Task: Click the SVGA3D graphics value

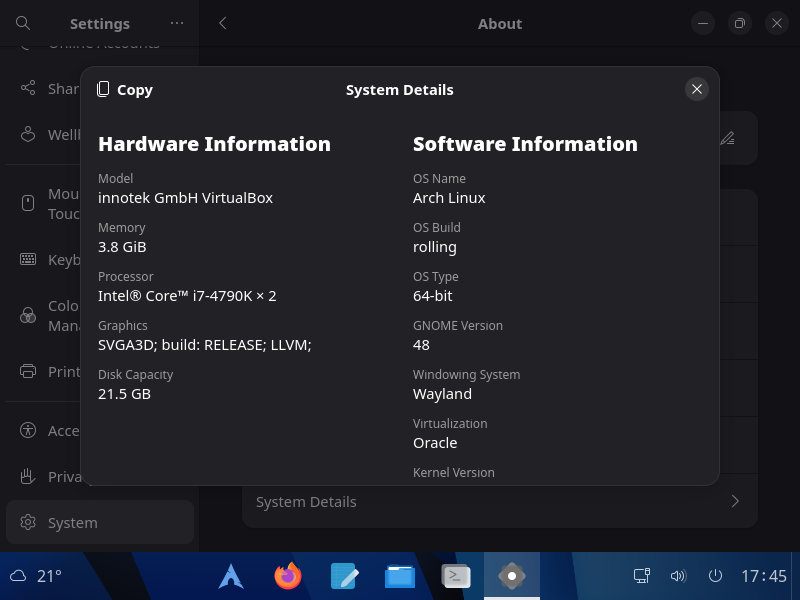Action: click(x=205, y=345)
